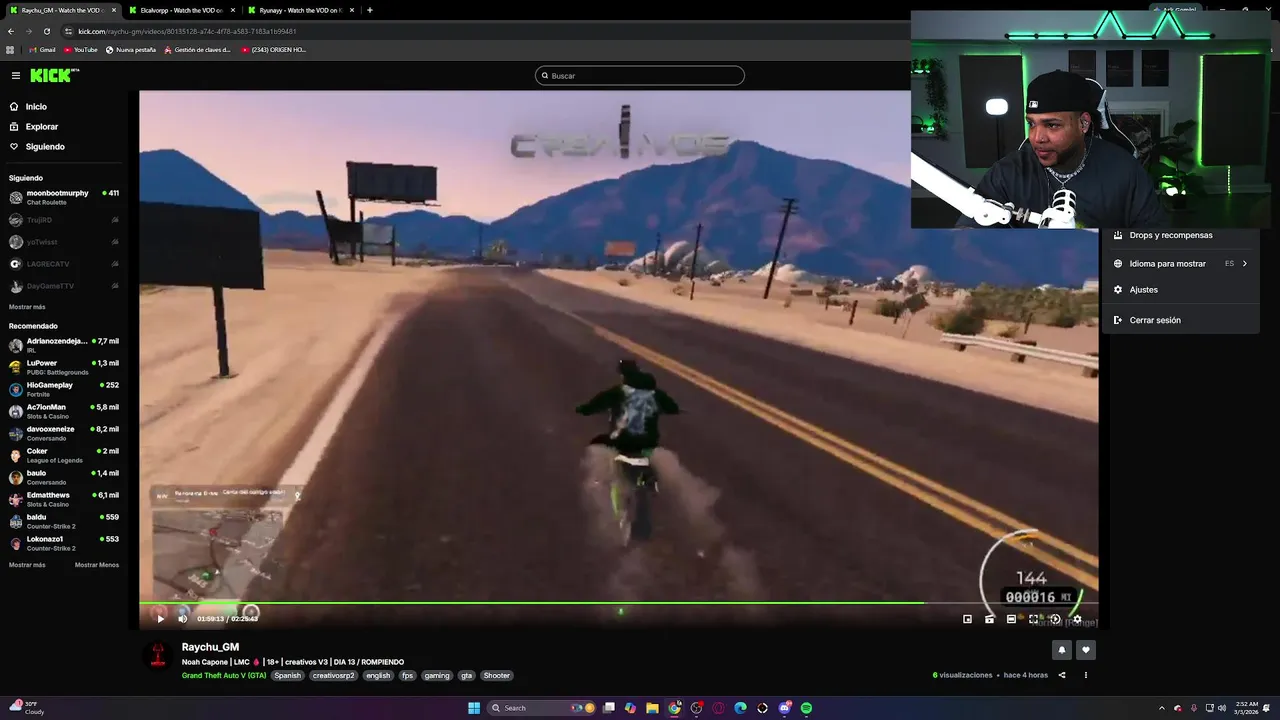Click the notification bell for Raychu_GM
This screenshot has width=1280, height=720.
(x=1062, y=650)
